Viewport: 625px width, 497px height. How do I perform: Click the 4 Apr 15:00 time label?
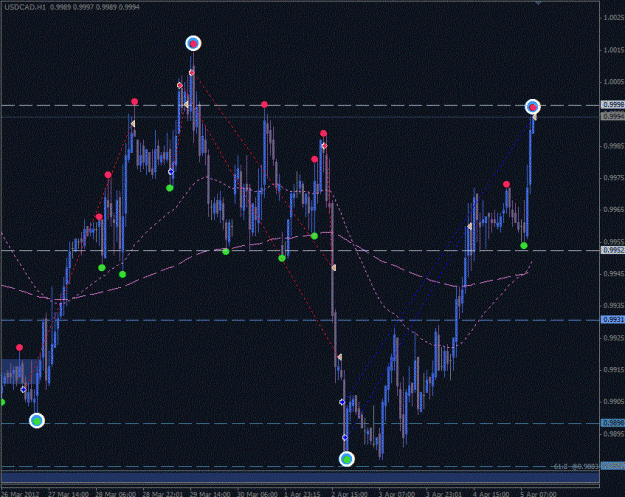point(491,494)
